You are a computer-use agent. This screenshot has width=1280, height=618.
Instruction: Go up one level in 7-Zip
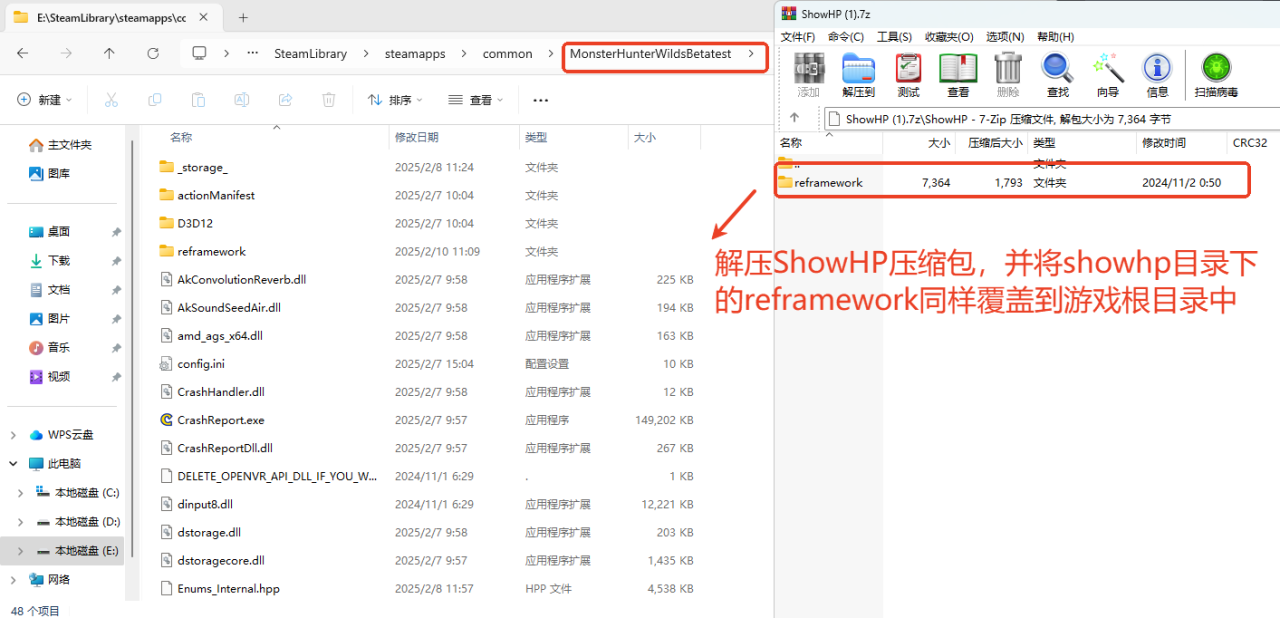point(795,118)
